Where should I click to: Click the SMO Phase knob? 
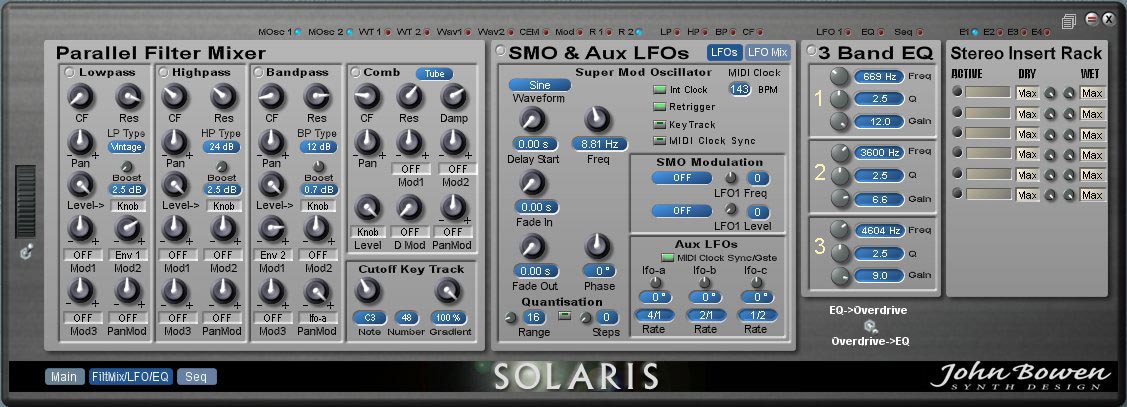(598, 247)
